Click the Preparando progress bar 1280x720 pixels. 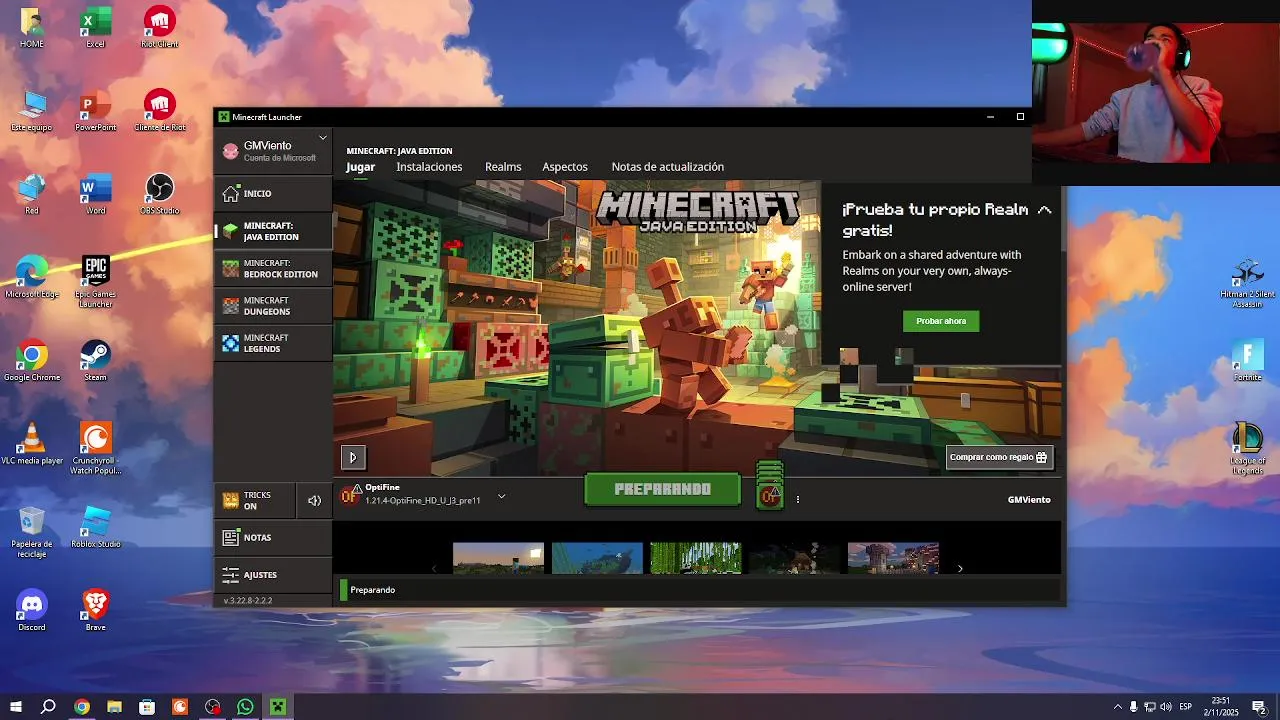tap(699, 590)
